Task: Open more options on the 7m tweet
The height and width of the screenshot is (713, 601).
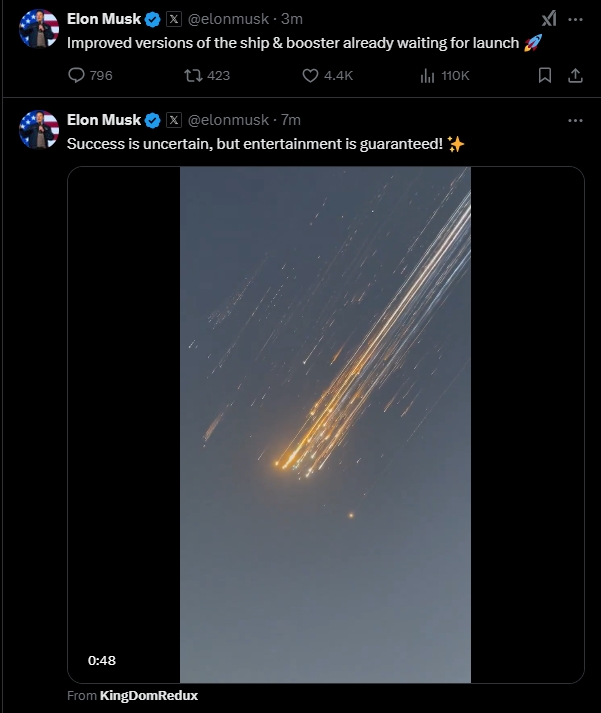Action: coord(575,120)
